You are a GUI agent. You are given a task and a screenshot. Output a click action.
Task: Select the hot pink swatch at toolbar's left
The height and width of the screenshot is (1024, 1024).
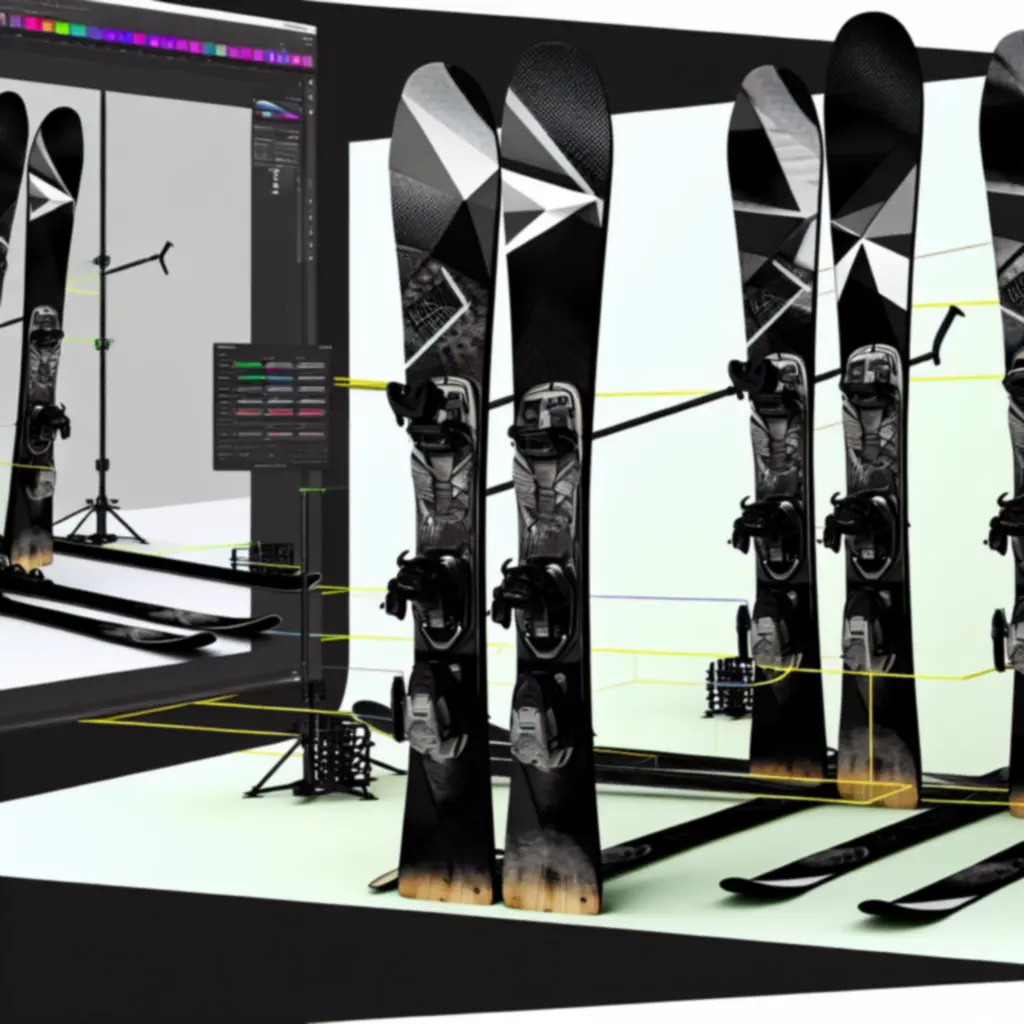coord(32,24)
